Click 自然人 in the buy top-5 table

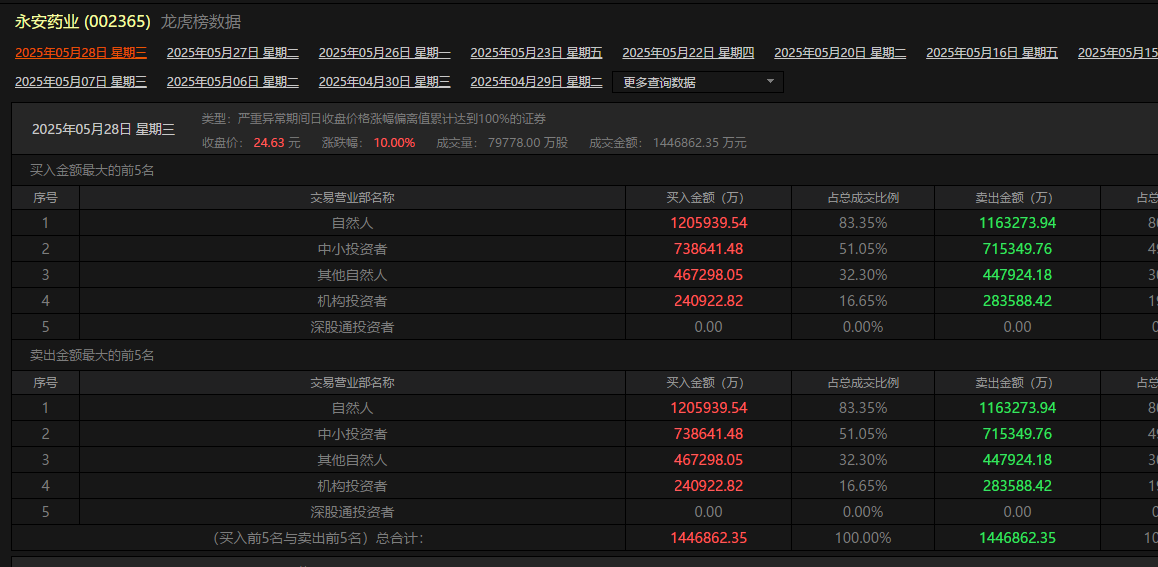pyautogui.click(x=352, y=223)
